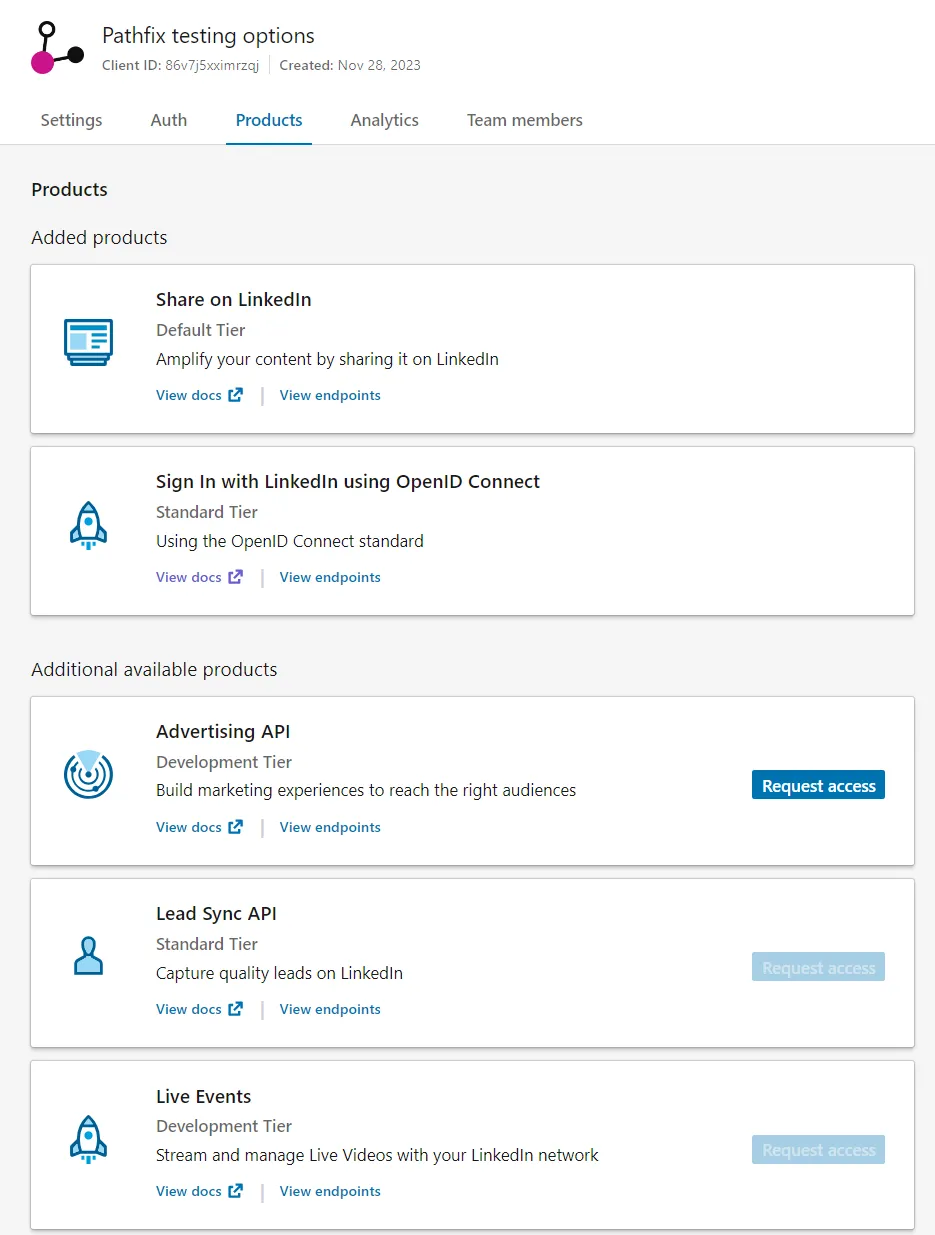Click the 'Advertising API' product title
This screenshot has height=1235, width=935.
click(x=223, y=732)
